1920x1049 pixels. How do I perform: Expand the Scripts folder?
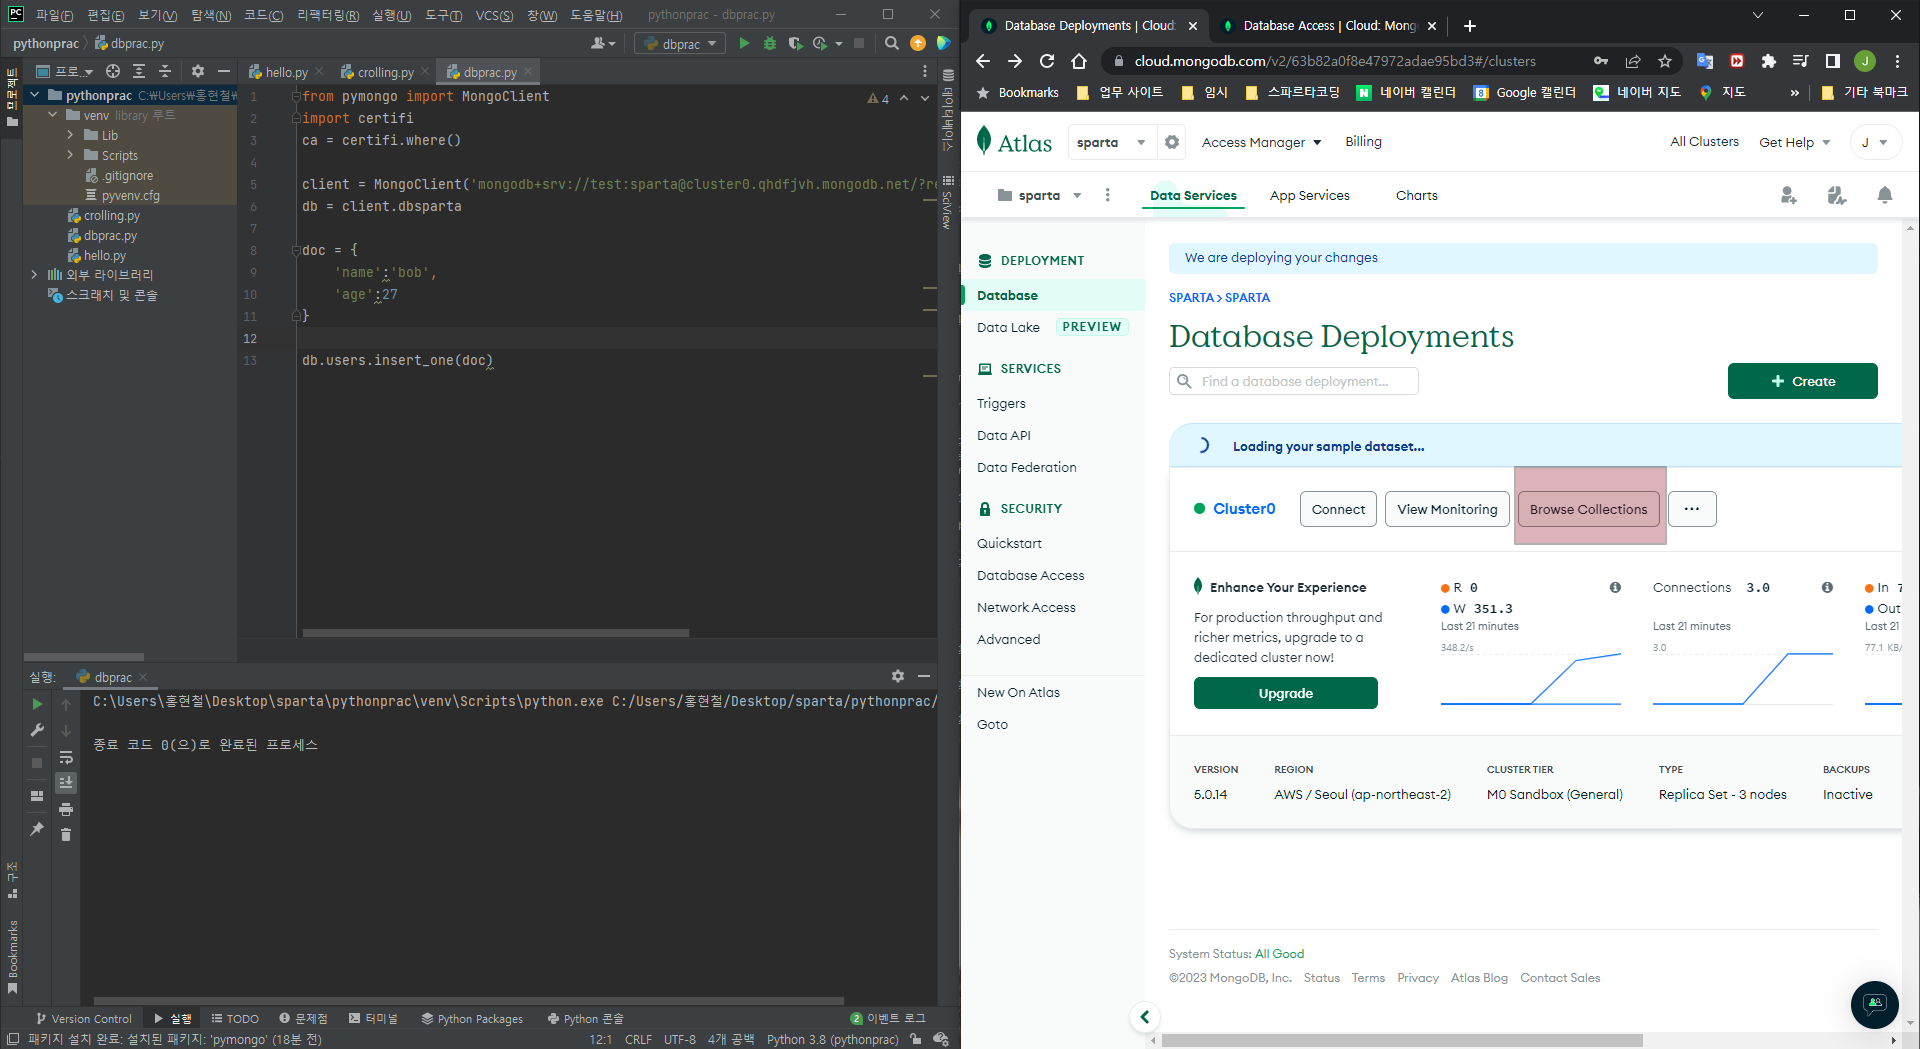tap(70, 155)
